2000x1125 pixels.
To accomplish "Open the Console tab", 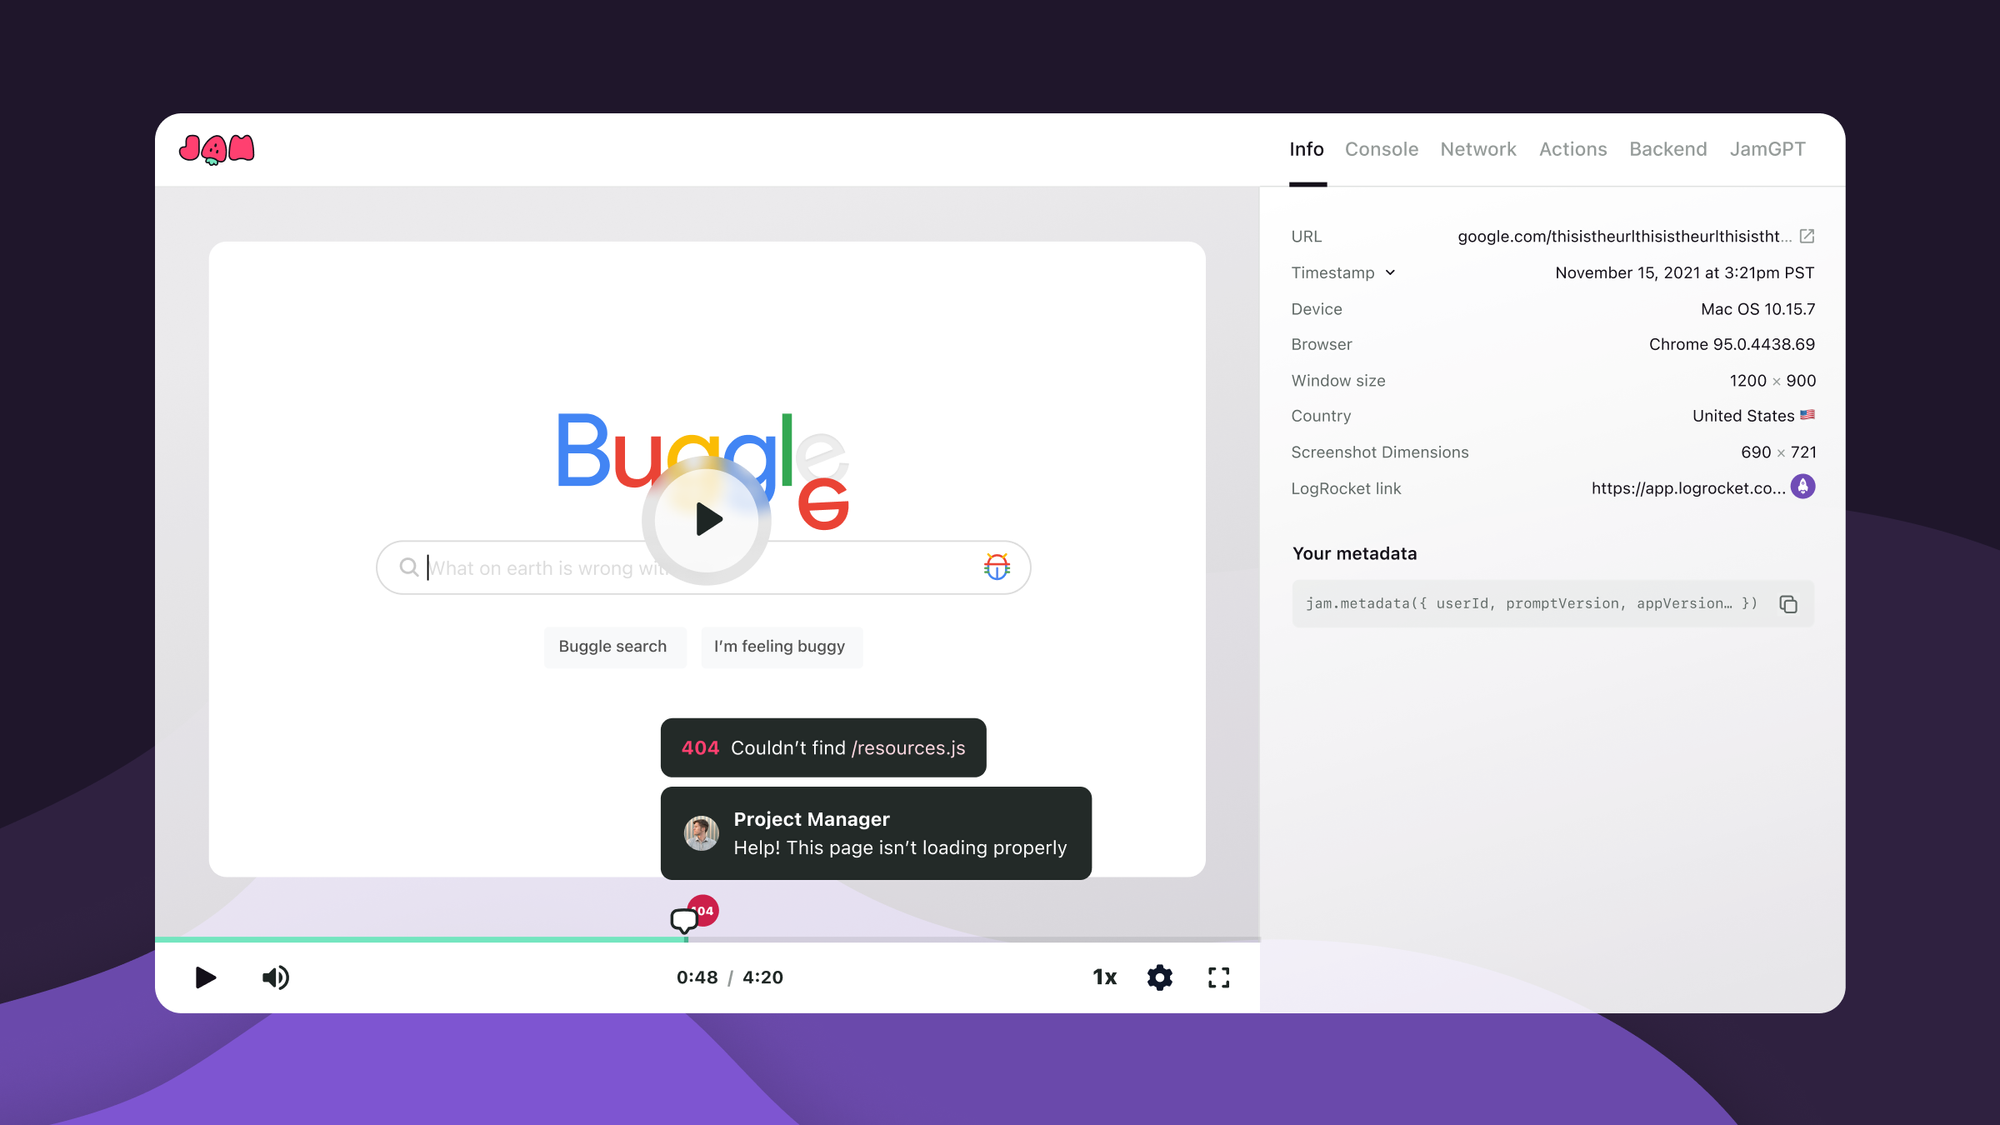I will 1380,148.
